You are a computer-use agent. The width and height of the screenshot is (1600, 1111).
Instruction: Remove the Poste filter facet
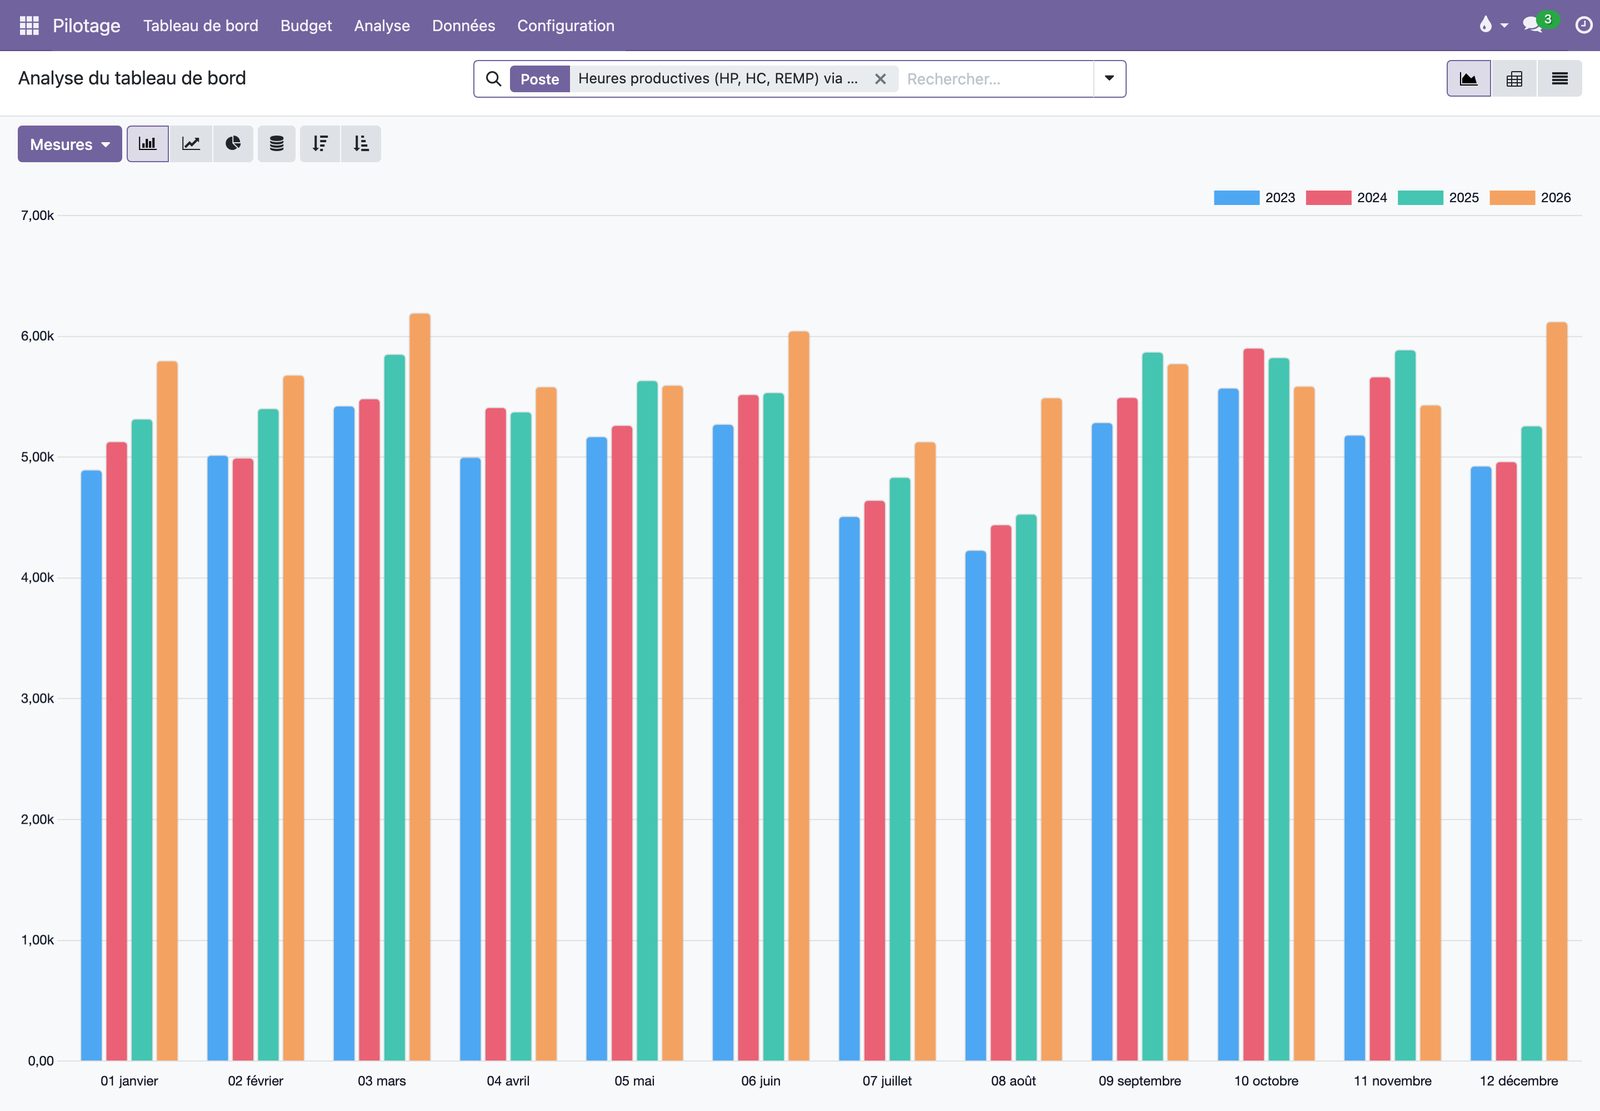880,79
